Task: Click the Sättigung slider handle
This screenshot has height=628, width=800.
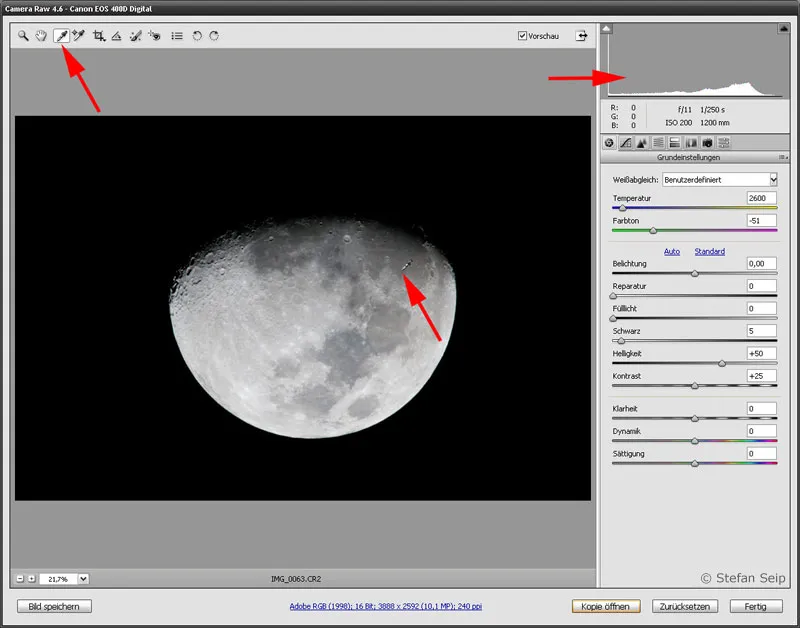Action: click(694, 463)
